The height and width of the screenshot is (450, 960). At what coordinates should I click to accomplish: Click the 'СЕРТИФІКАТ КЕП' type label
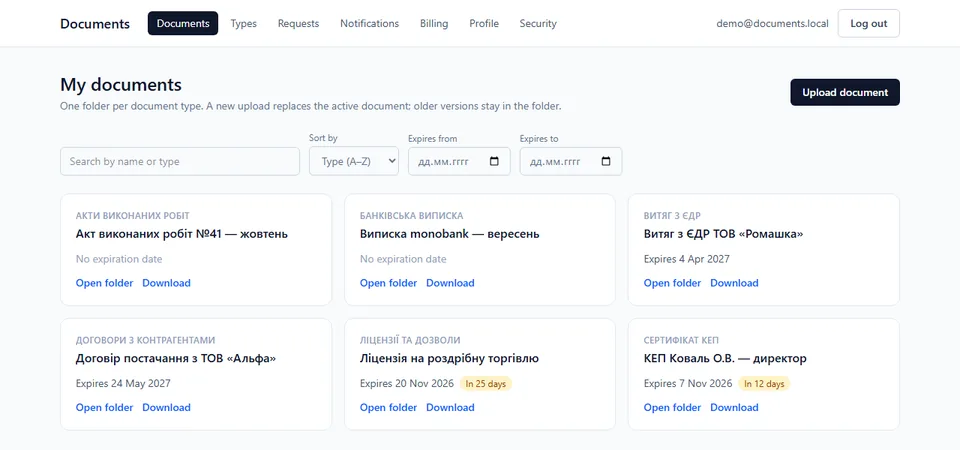tap(681, 340)
